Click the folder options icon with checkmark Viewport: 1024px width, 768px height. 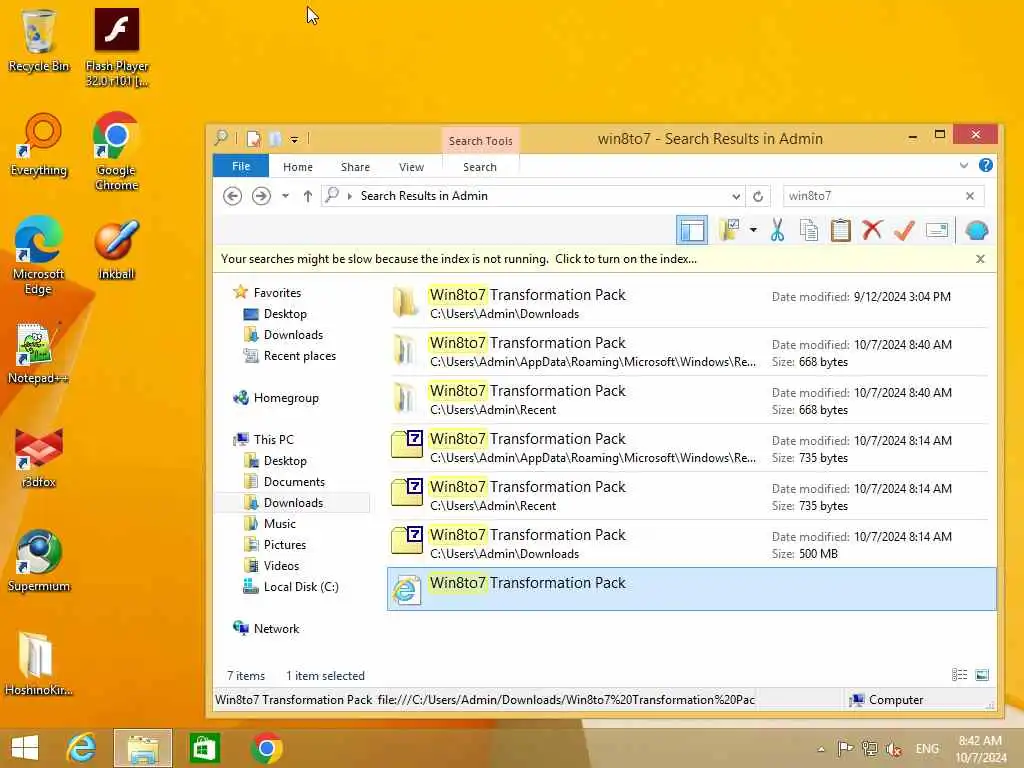point(729,230)
